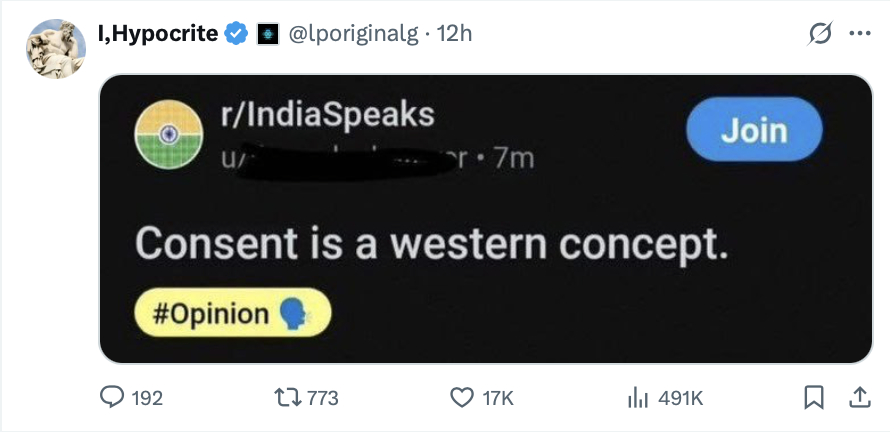
Task: Click the square affiliate badge beside the name
Action: click(266, 34)
